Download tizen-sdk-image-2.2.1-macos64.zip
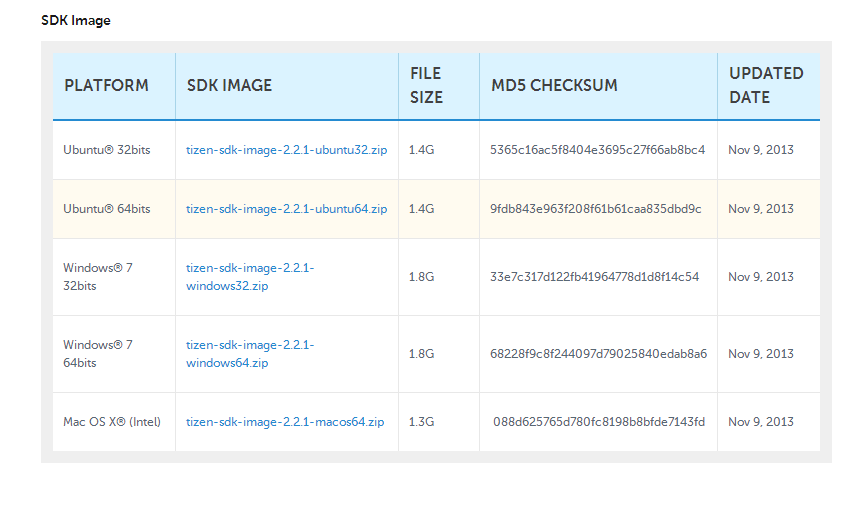This screenshot has height=508, width=857. pos(285,422)
